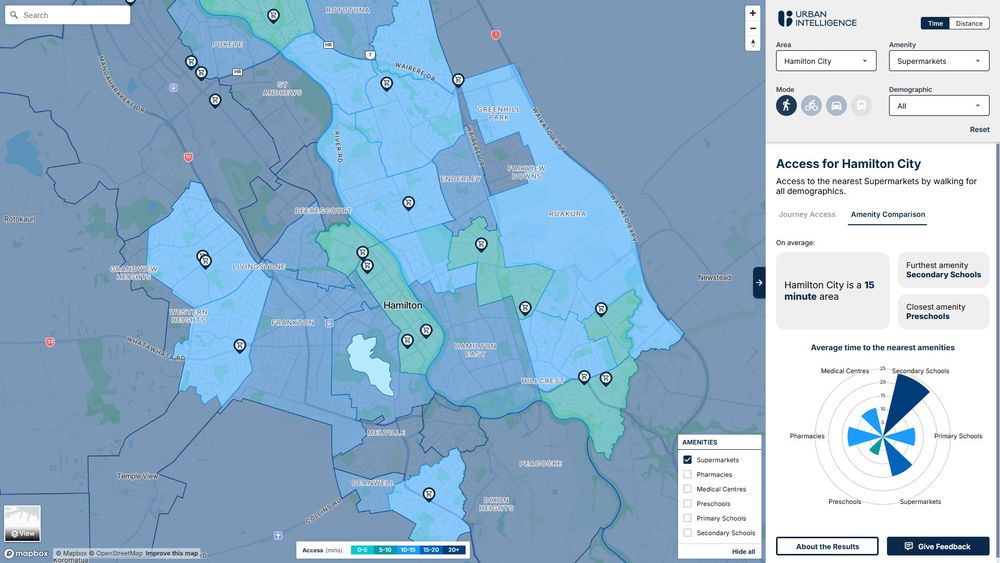Select the Amenity Comparison tab
Image resolution: width=1000 pixels, height=563 pixels.
point(888,215)
